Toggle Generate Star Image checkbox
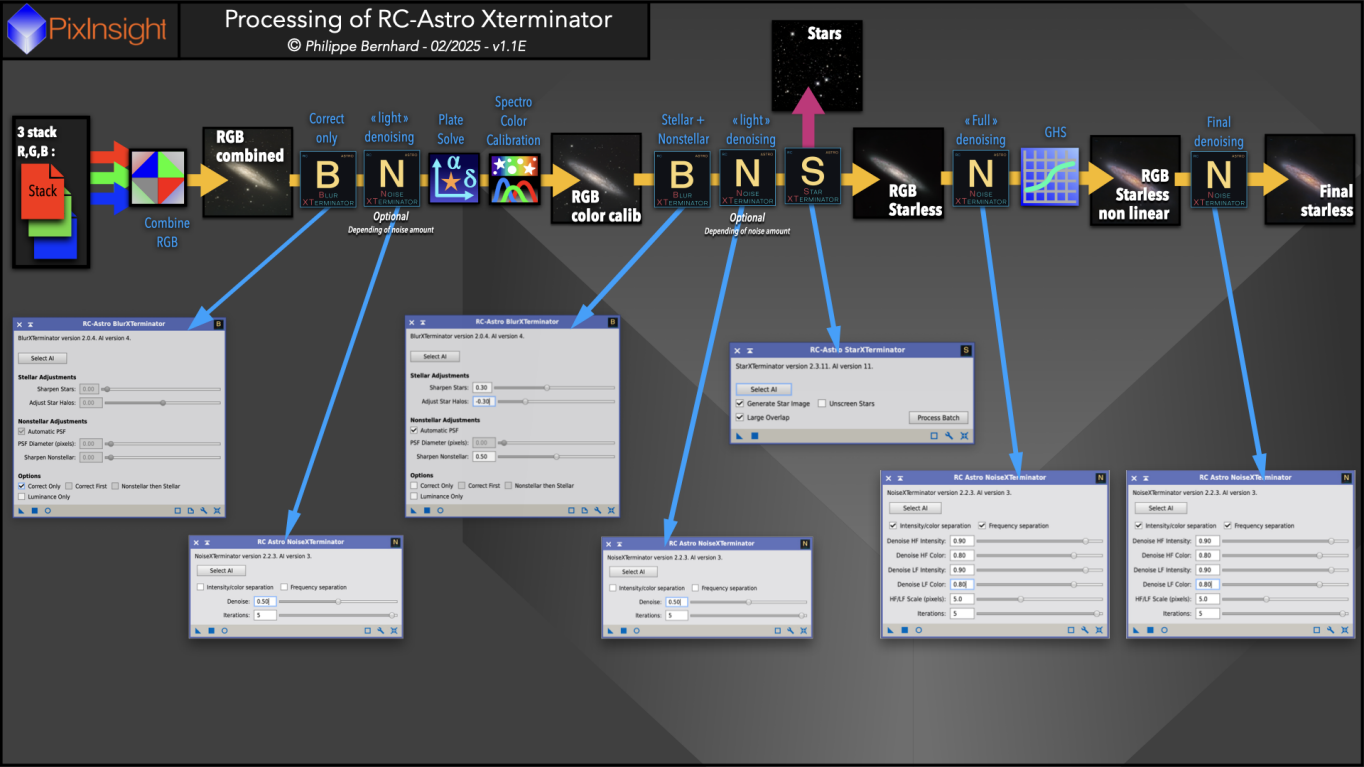The image size is (1364, 767). (x=739, y=404)
